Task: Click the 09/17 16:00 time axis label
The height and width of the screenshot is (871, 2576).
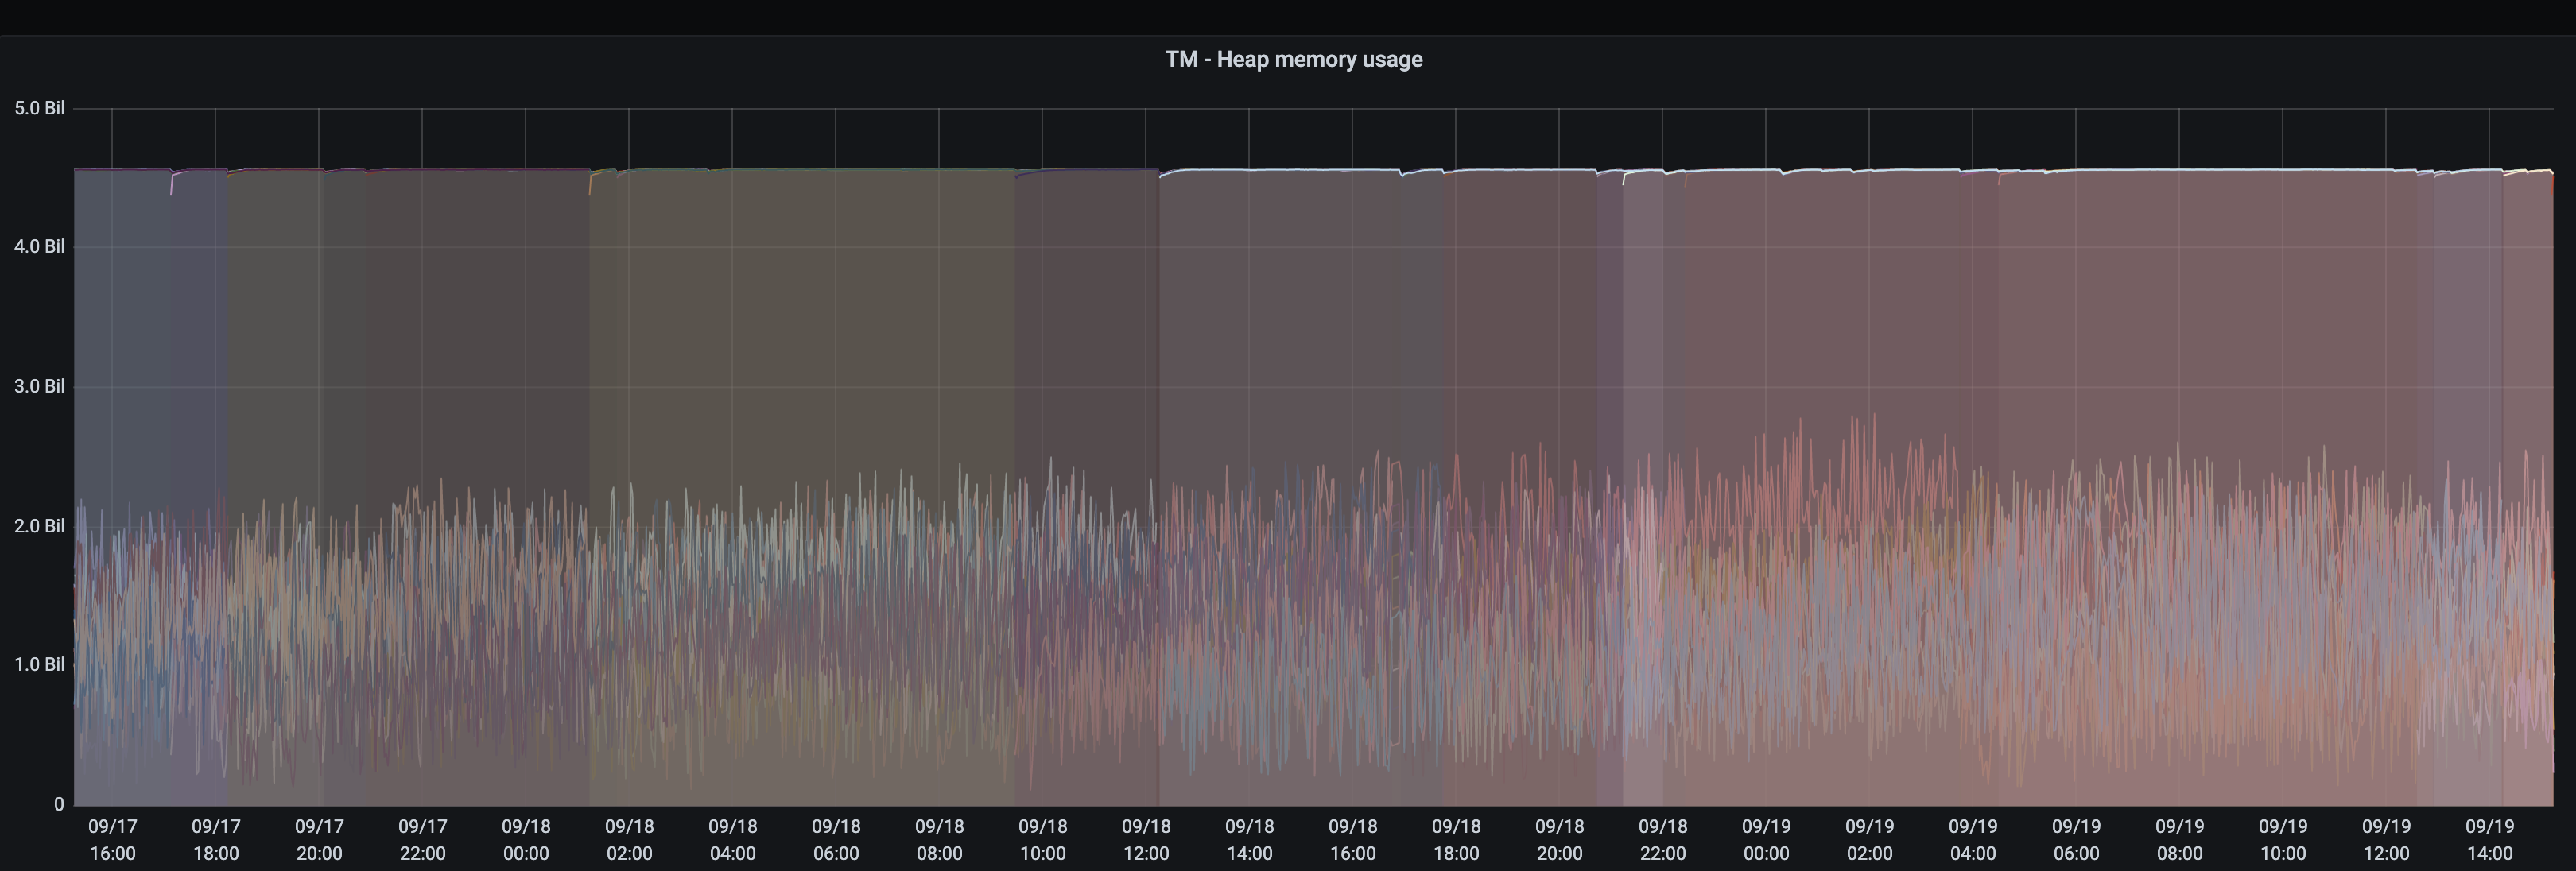Action: pyautogui.click(x=112, y=840)
